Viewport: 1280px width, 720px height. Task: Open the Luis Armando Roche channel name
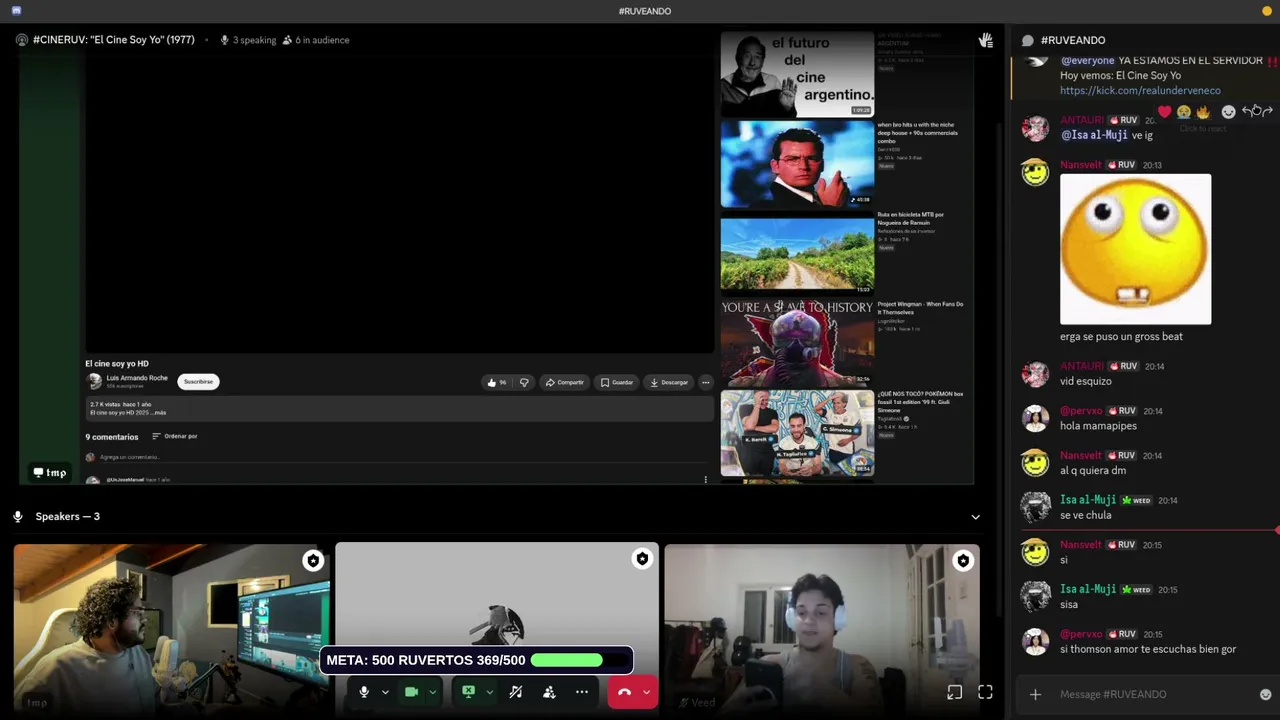(137, 378)
